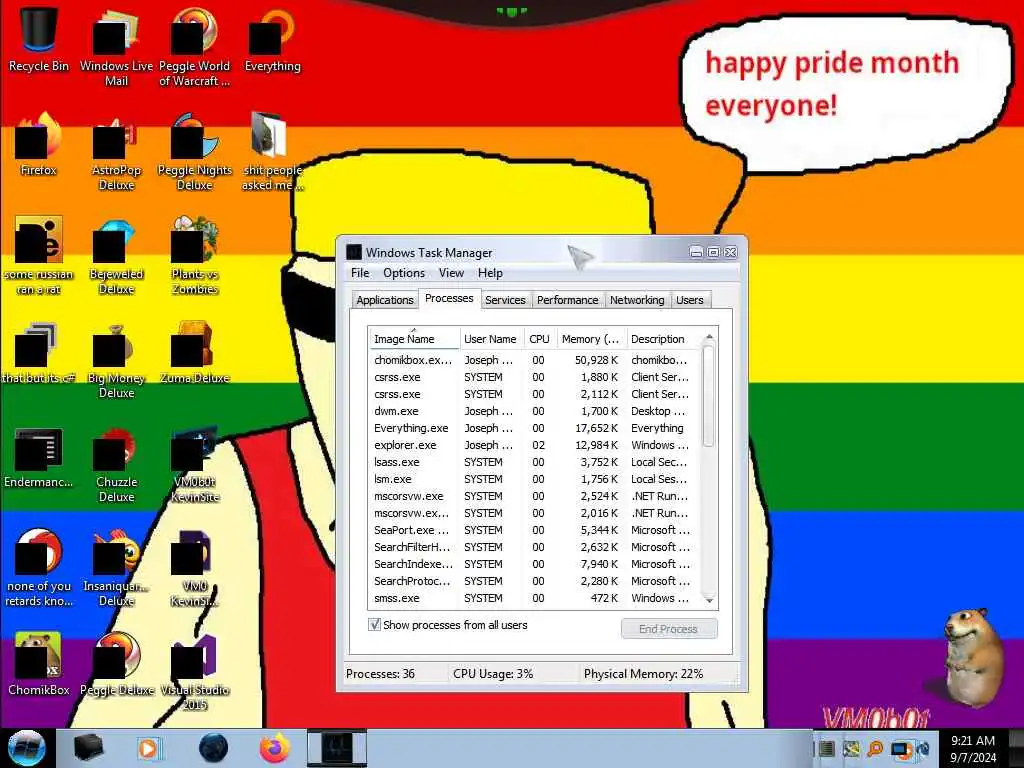The width and height of the screenshot is (1024, 768).
Task: Select Peggle Nights Deluxe desktop icon
Action: tap(195, 152)
